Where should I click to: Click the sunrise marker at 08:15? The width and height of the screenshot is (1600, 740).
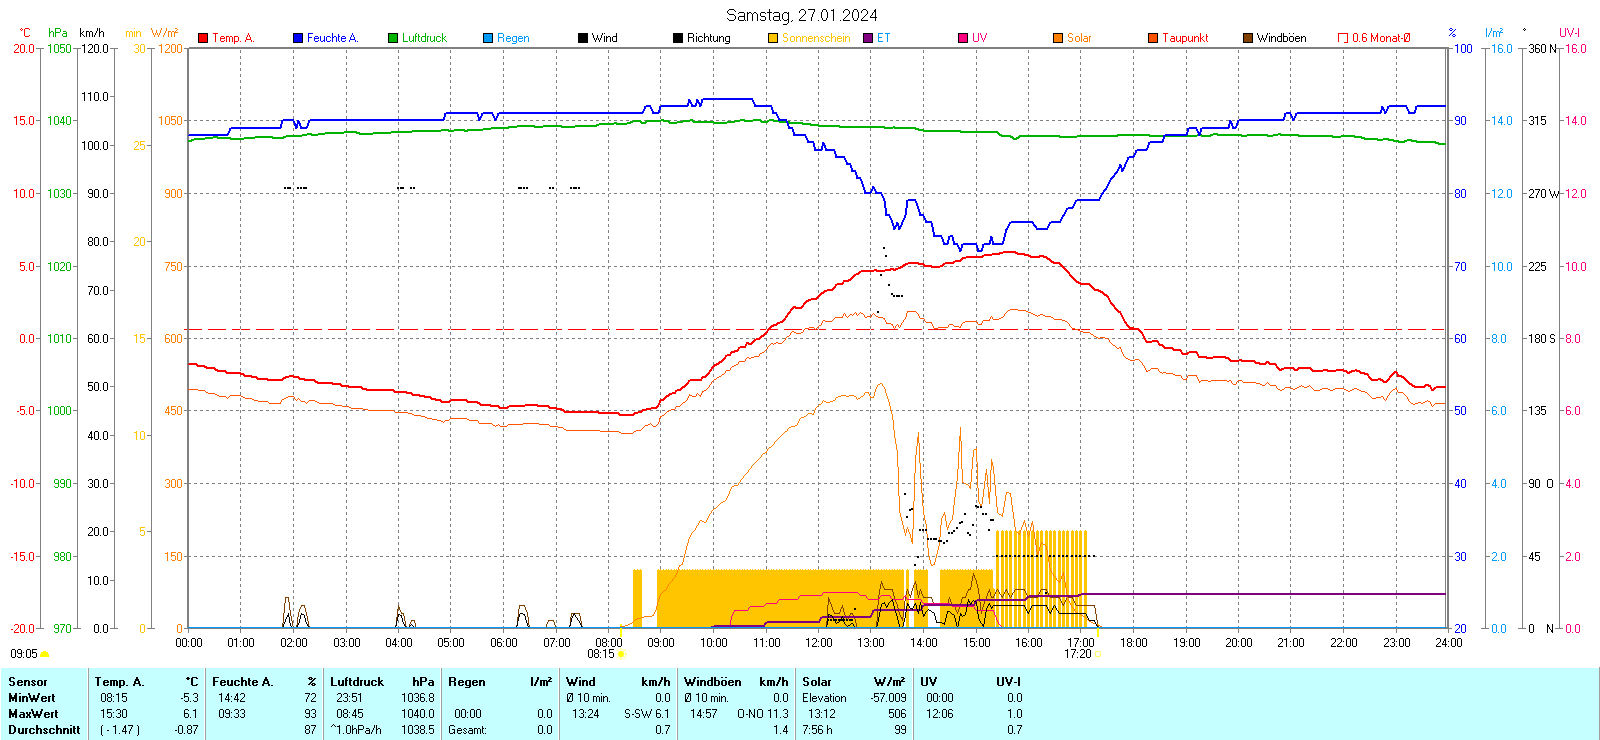pos(621,654)
